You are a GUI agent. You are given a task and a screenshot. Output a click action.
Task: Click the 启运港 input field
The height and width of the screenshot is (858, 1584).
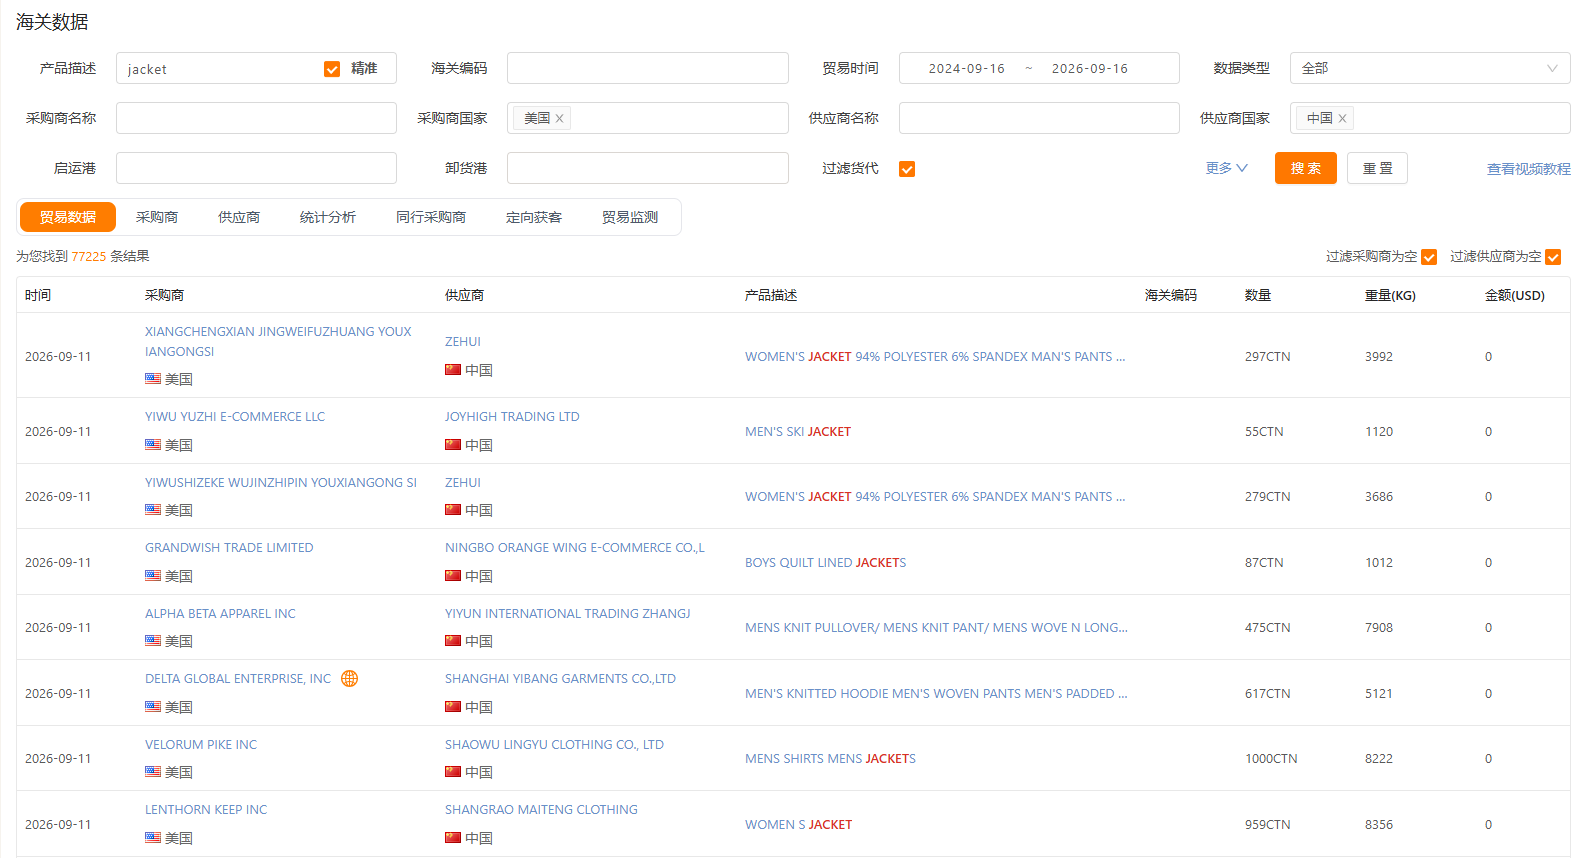[x=256, y=168]
